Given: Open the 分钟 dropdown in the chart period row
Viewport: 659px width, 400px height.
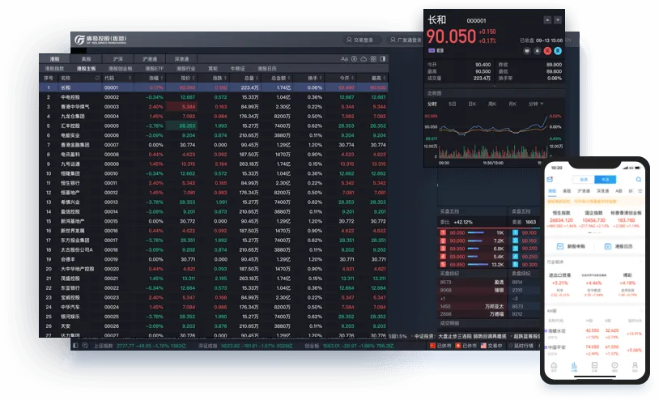Looking at the screenshot, I should 534,102.
